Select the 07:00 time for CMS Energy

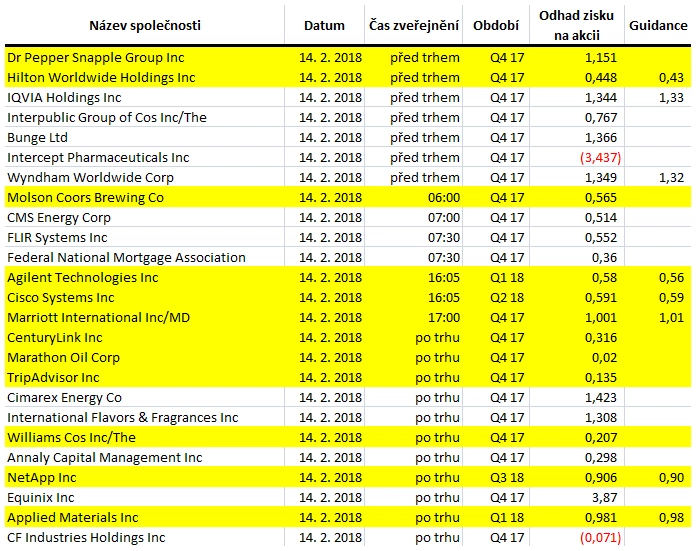click(x=444, y=218)
